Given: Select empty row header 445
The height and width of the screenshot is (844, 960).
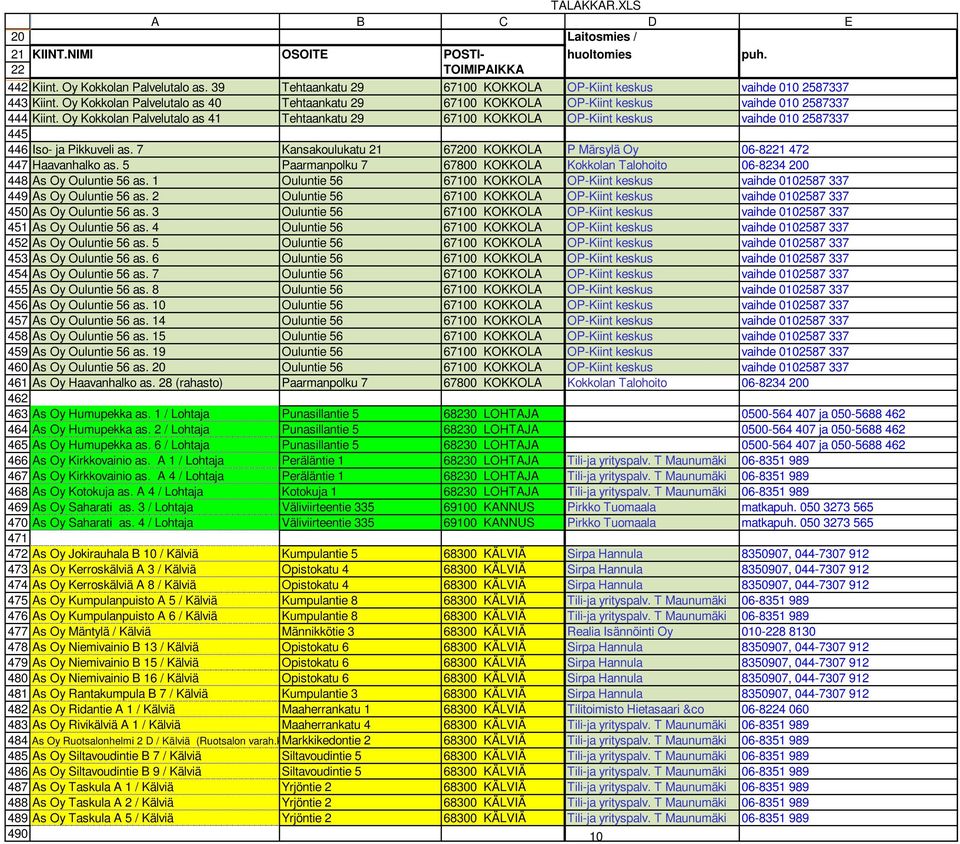Looking at the screenshot, I should pos(18,134).
